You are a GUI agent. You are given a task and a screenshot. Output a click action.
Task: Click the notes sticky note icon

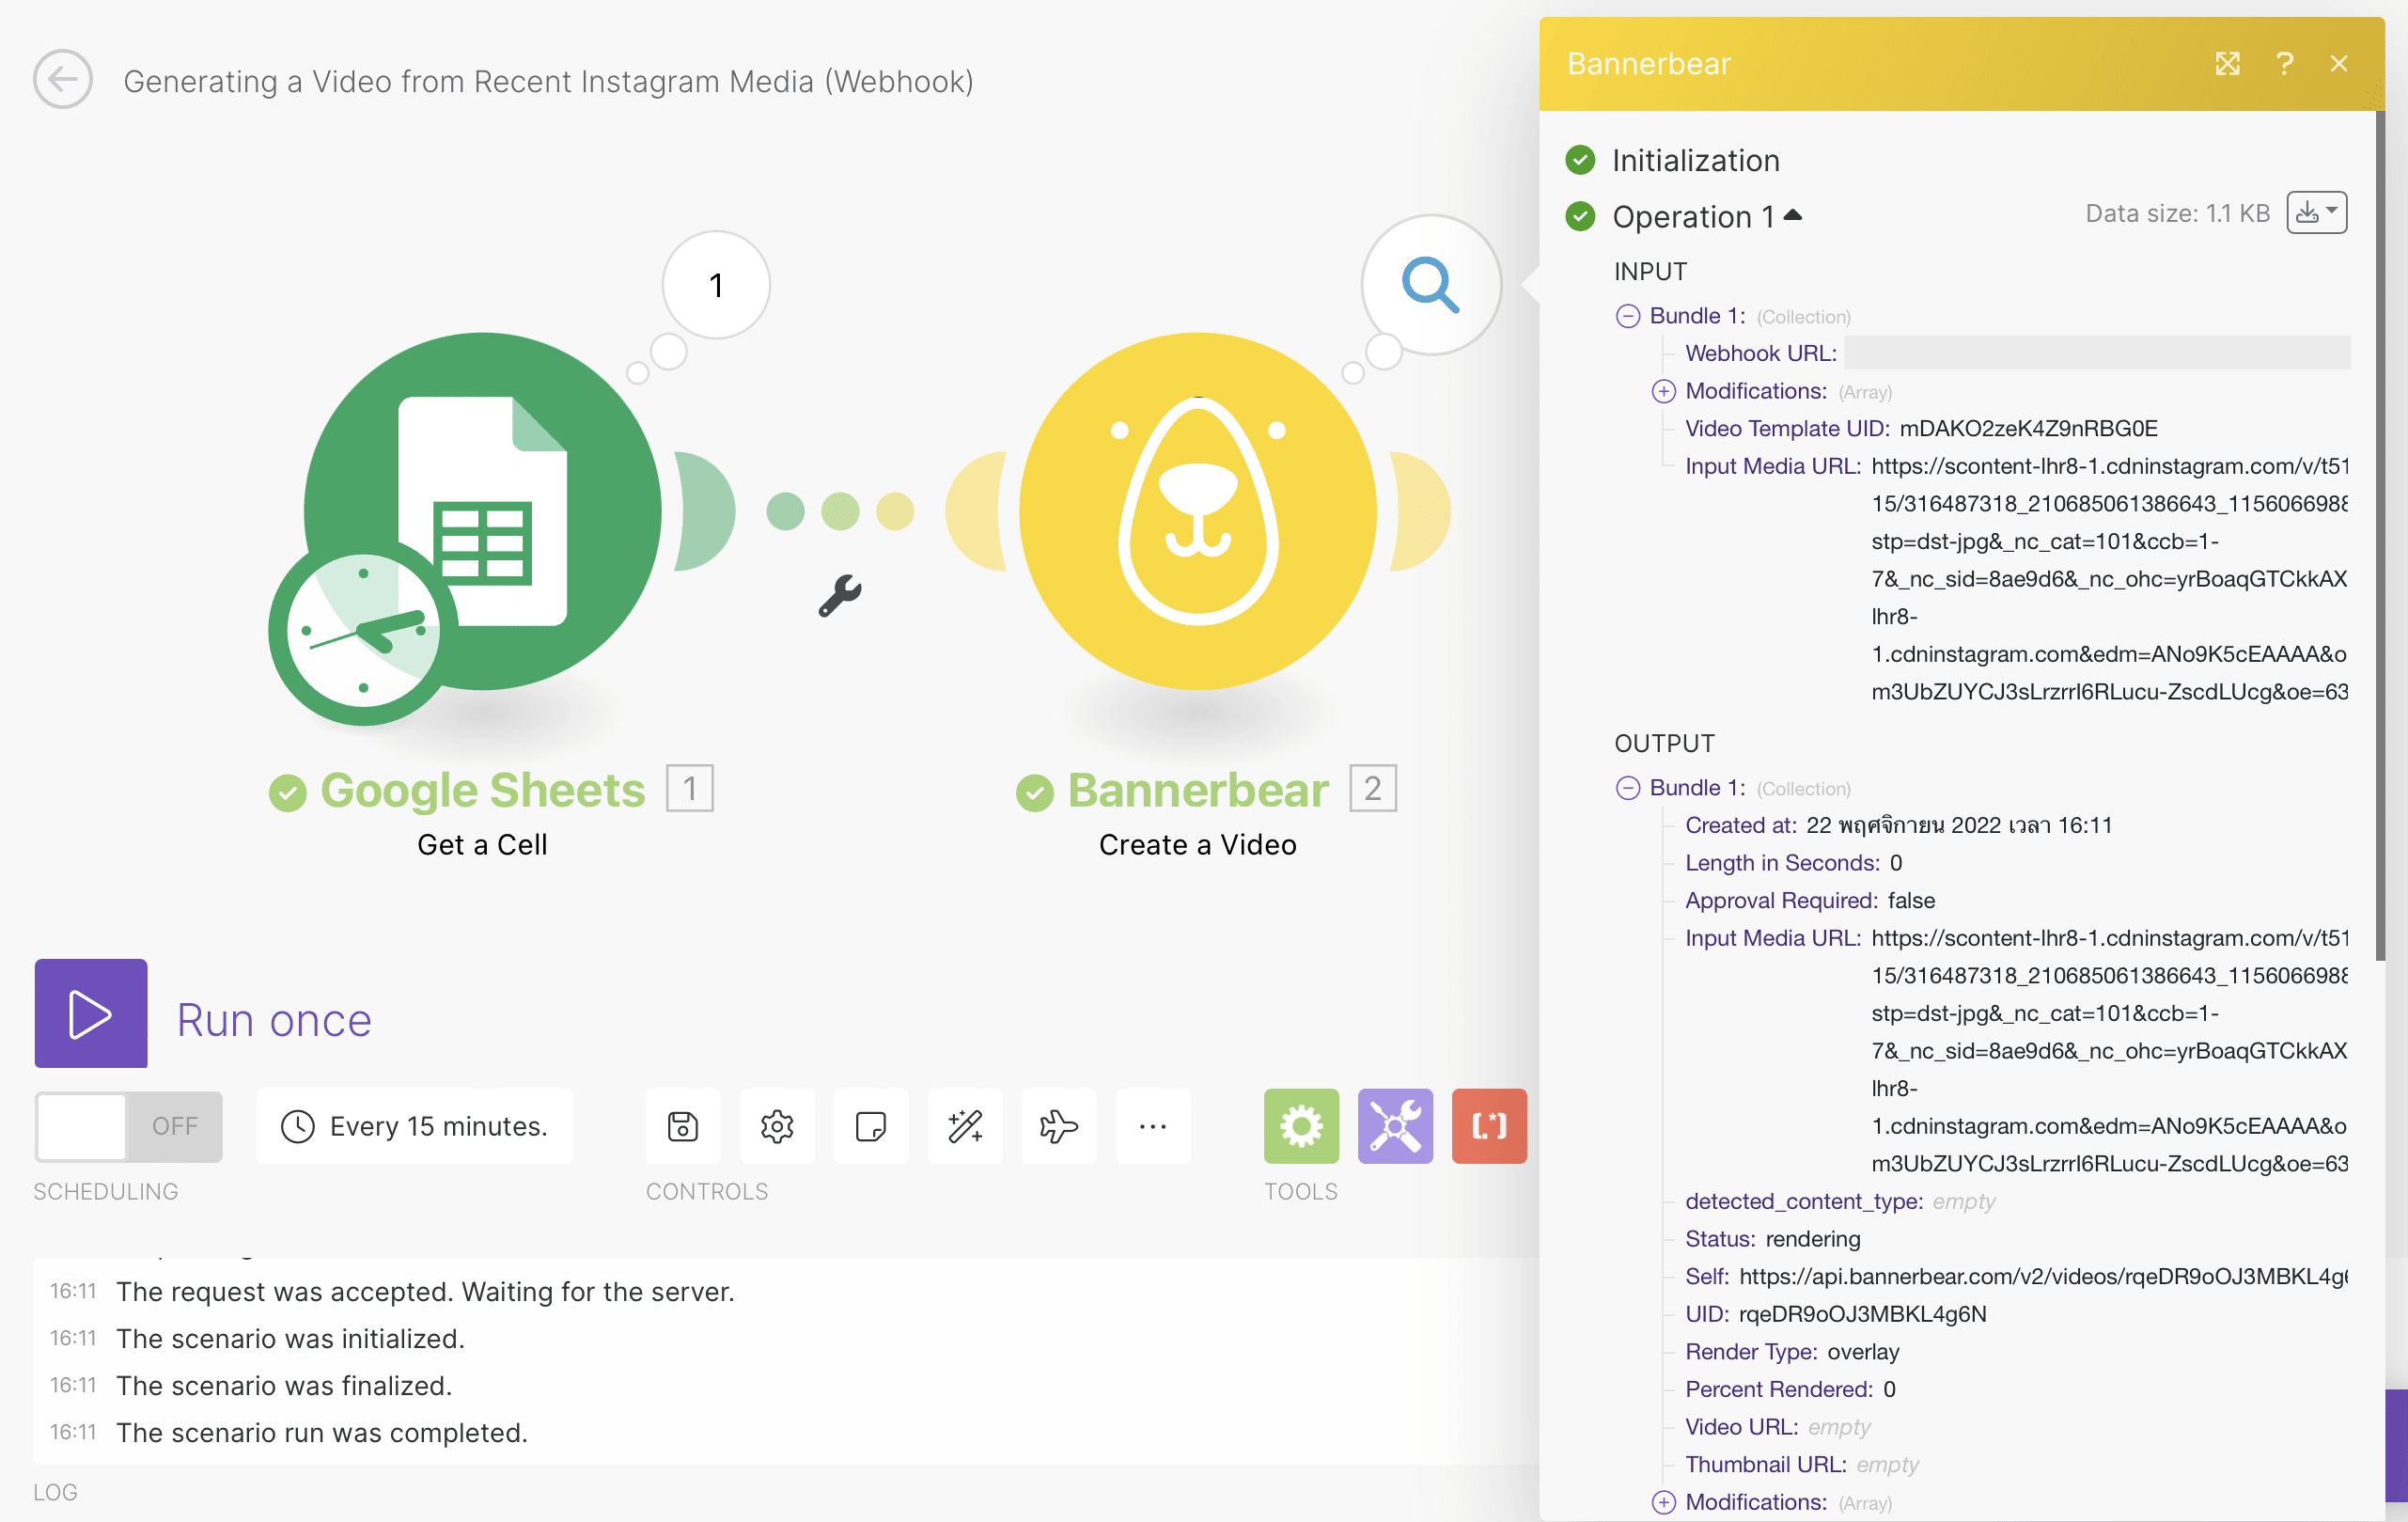pos(870,1126)
